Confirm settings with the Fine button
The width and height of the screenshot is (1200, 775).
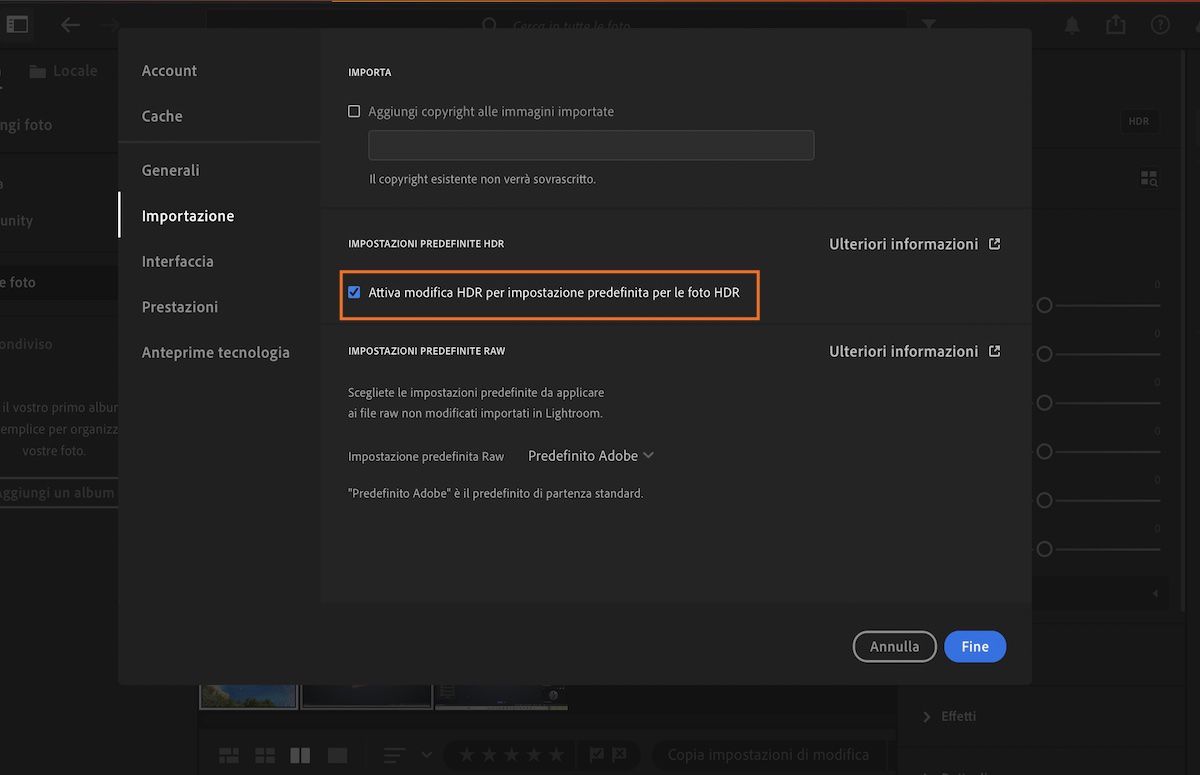pyautogui.click(x=975, y=646)
